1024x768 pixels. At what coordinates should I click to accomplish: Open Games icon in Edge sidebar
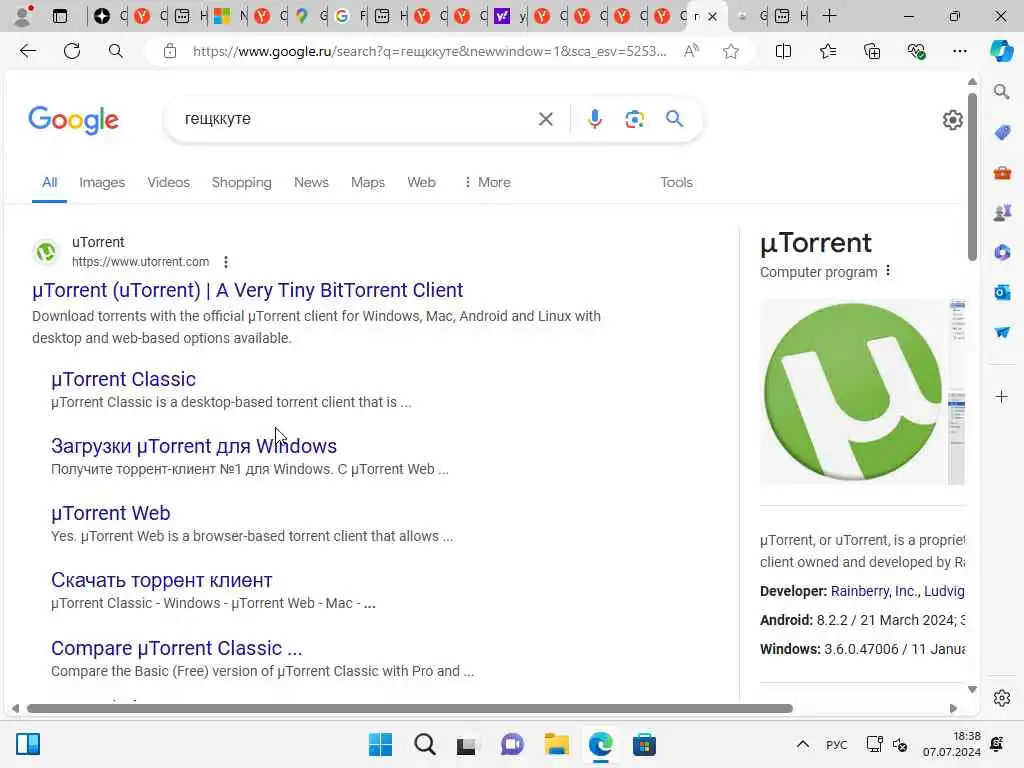pyautogui.click(x=1002, y=212)
